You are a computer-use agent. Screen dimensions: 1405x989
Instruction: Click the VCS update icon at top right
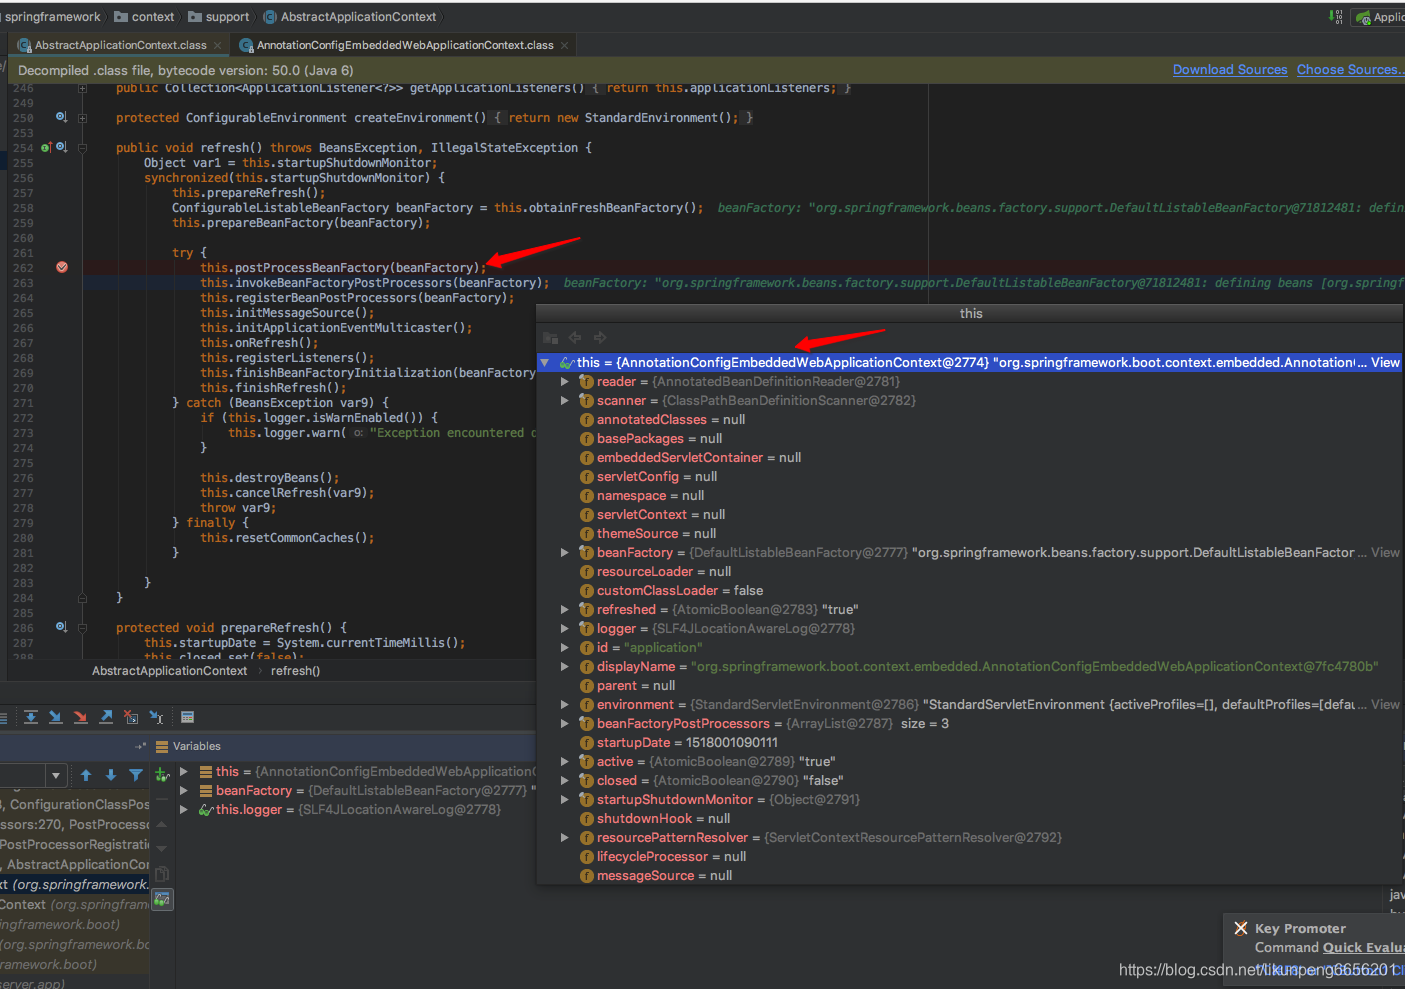(1335, 17)
